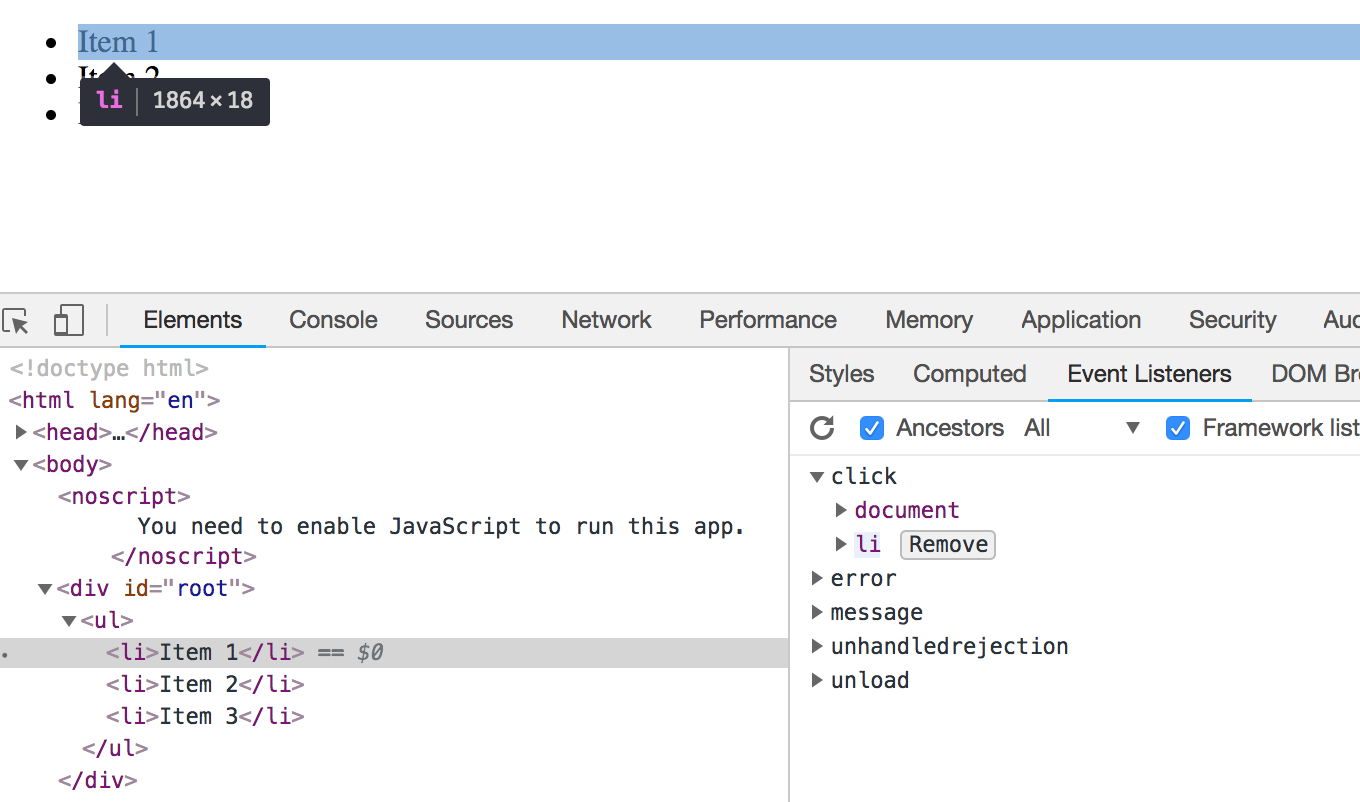1360x802 pixels.
Task: Expand the unhandledrejection listener group
Action: [x=817, y=646]
